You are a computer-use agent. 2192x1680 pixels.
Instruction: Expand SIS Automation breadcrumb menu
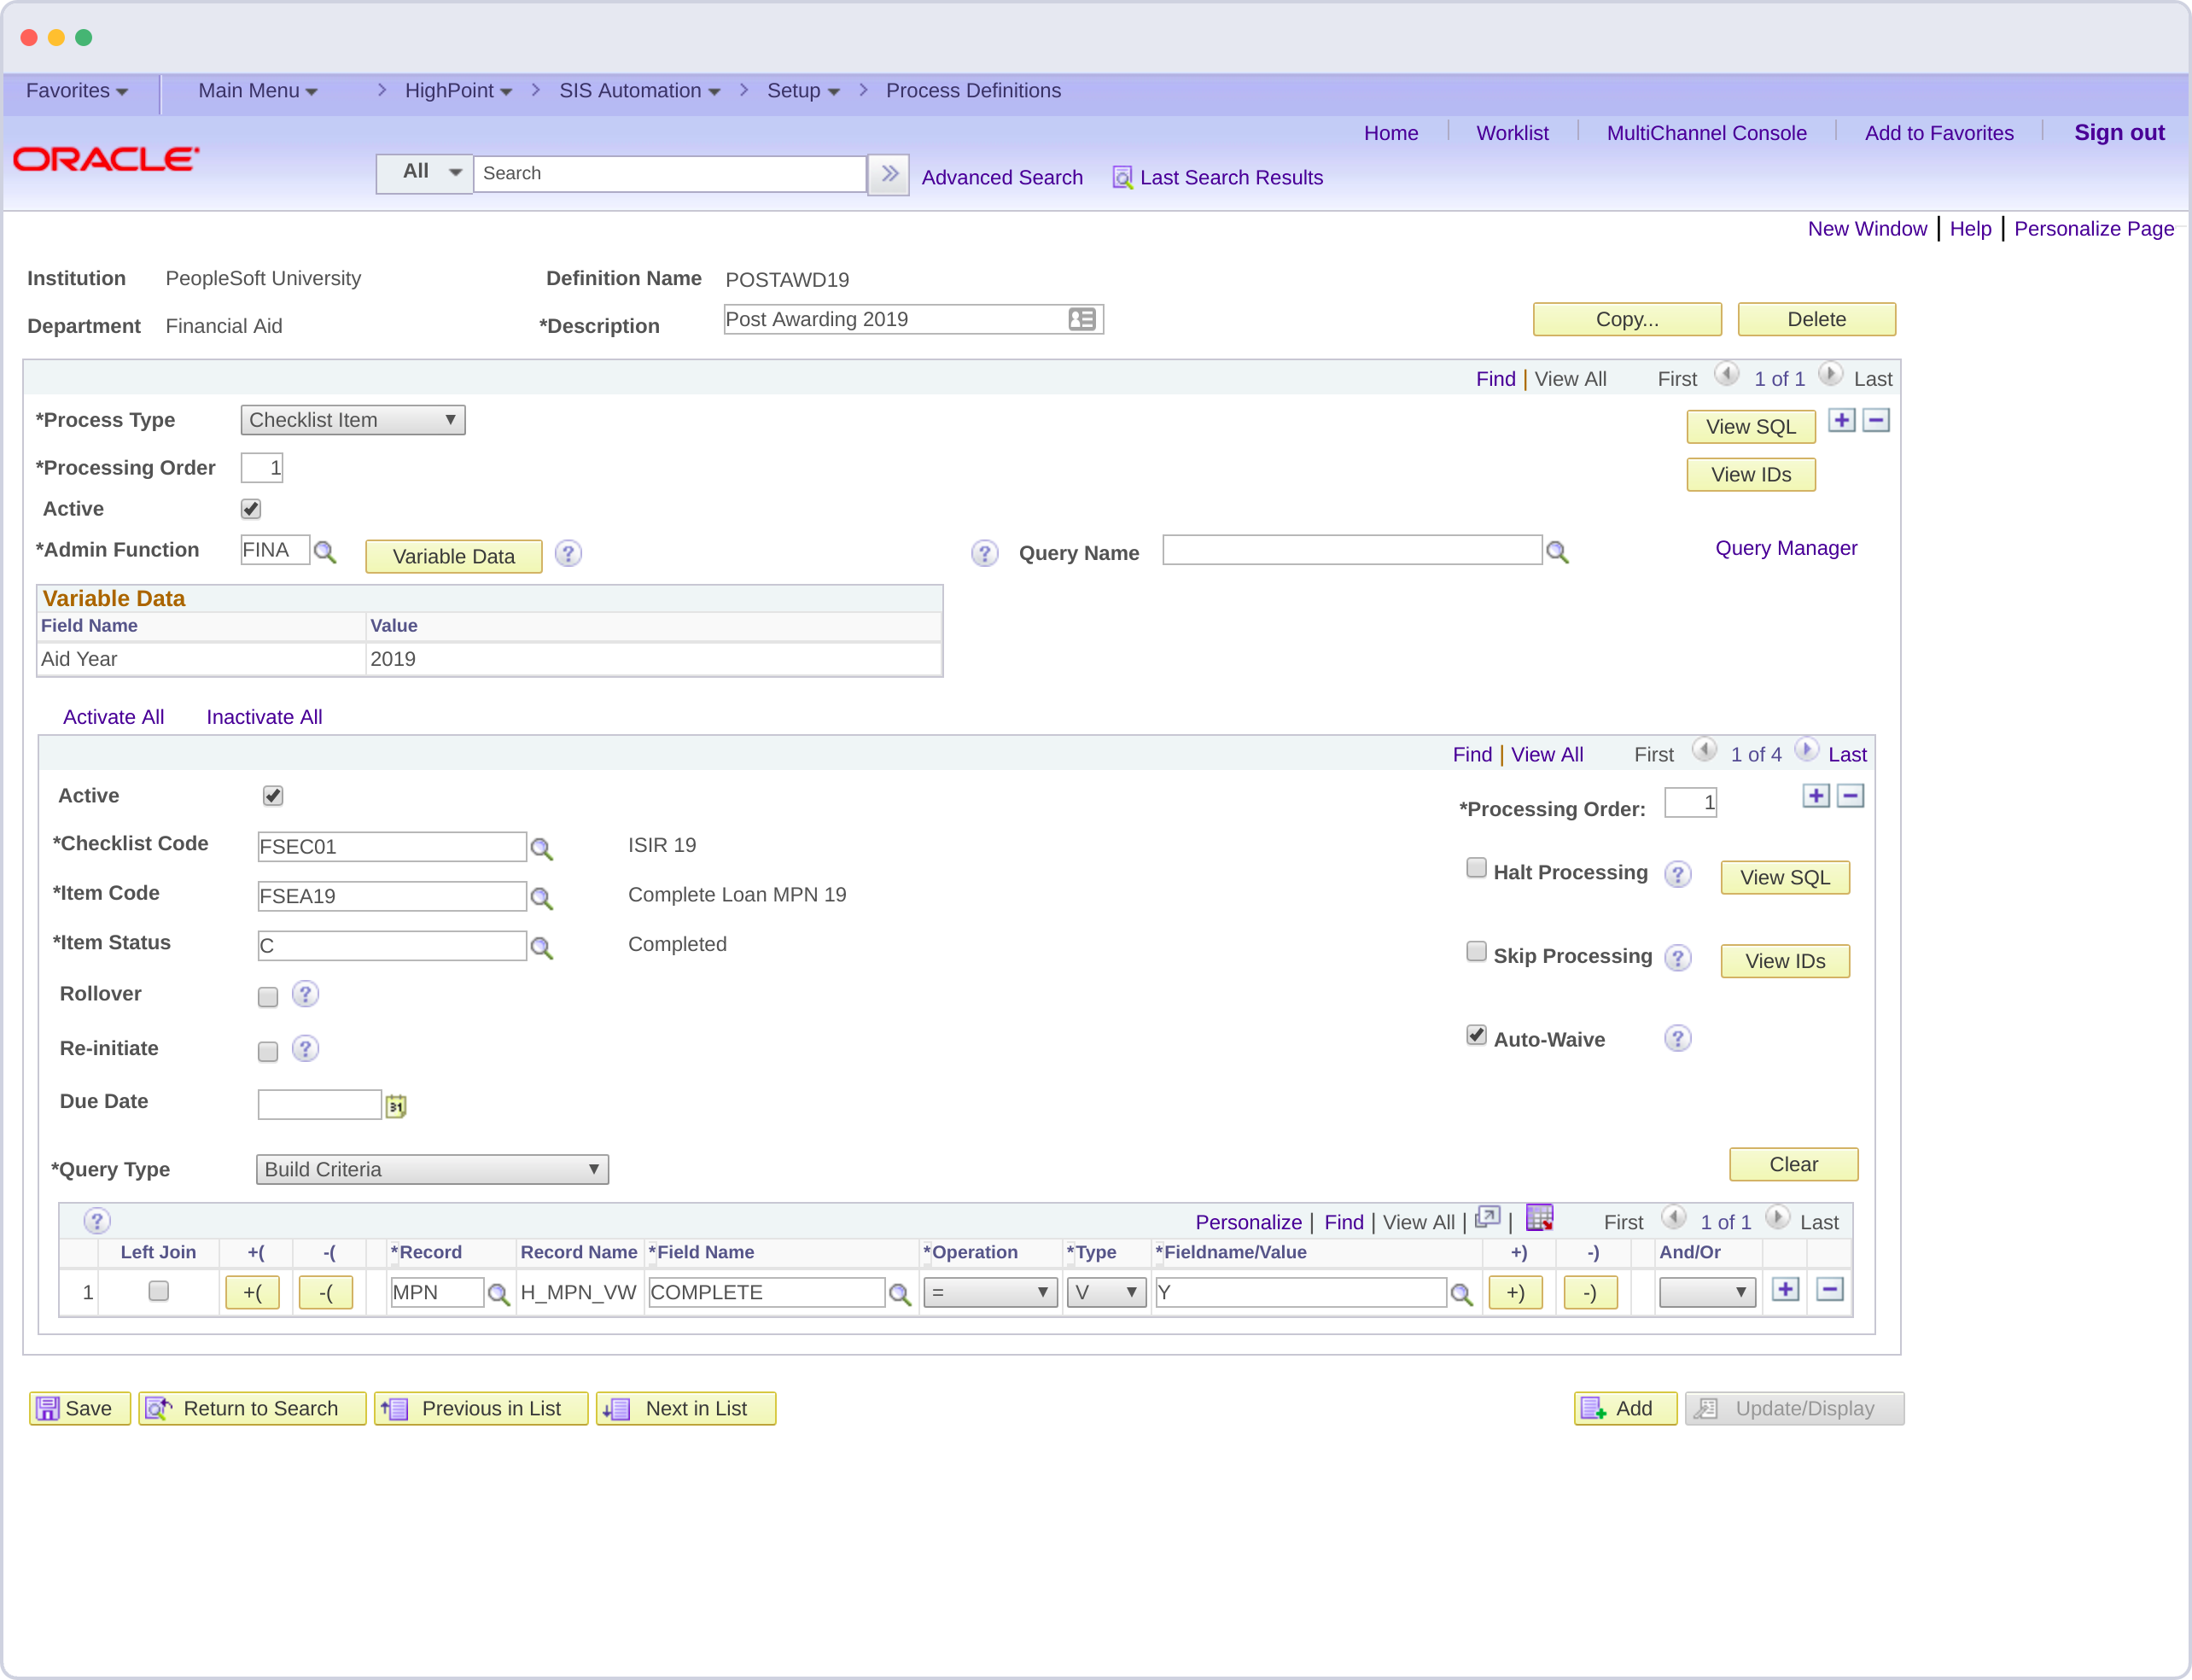(640, 91)
